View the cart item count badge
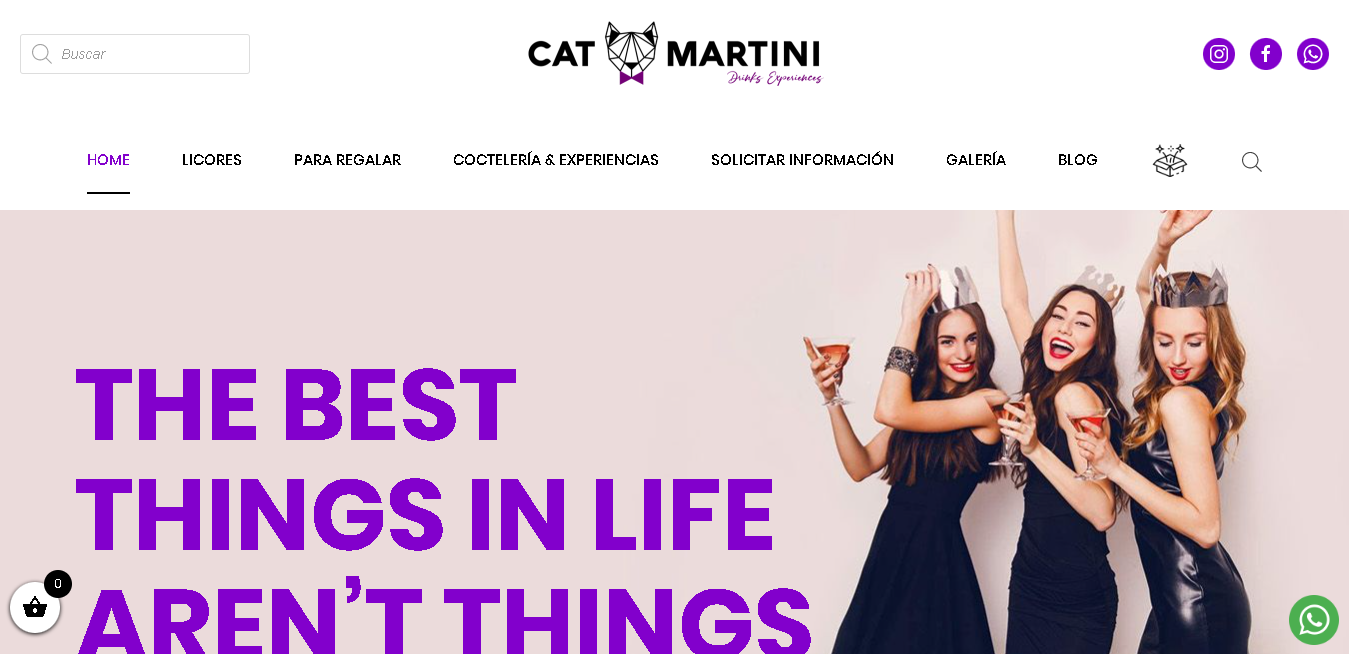This screenshot has height=654, width=1349. (58, 584)
